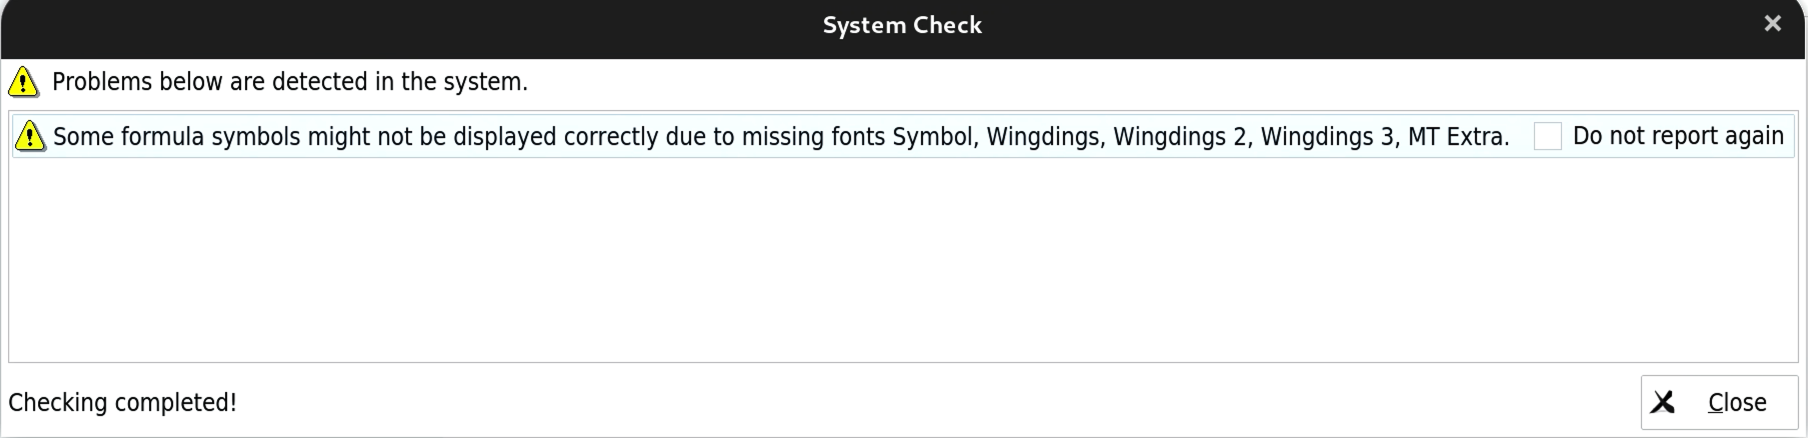Click the word "Symbol," in the warning message
Image resolution: width=1808 pixels, height=438 pixels.
click(935, 137)
